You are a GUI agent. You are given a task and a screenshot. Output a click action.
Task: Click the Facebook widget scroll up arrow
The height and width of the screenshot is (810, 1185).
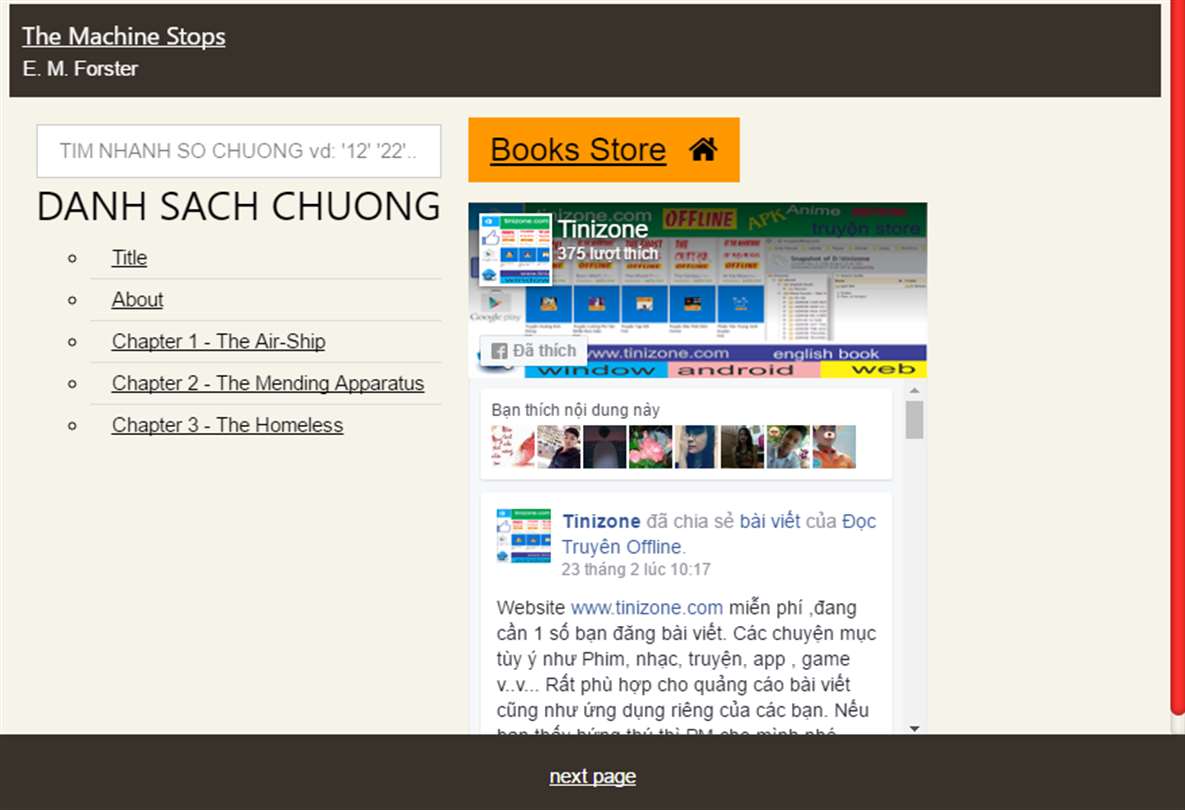[914, 391]
